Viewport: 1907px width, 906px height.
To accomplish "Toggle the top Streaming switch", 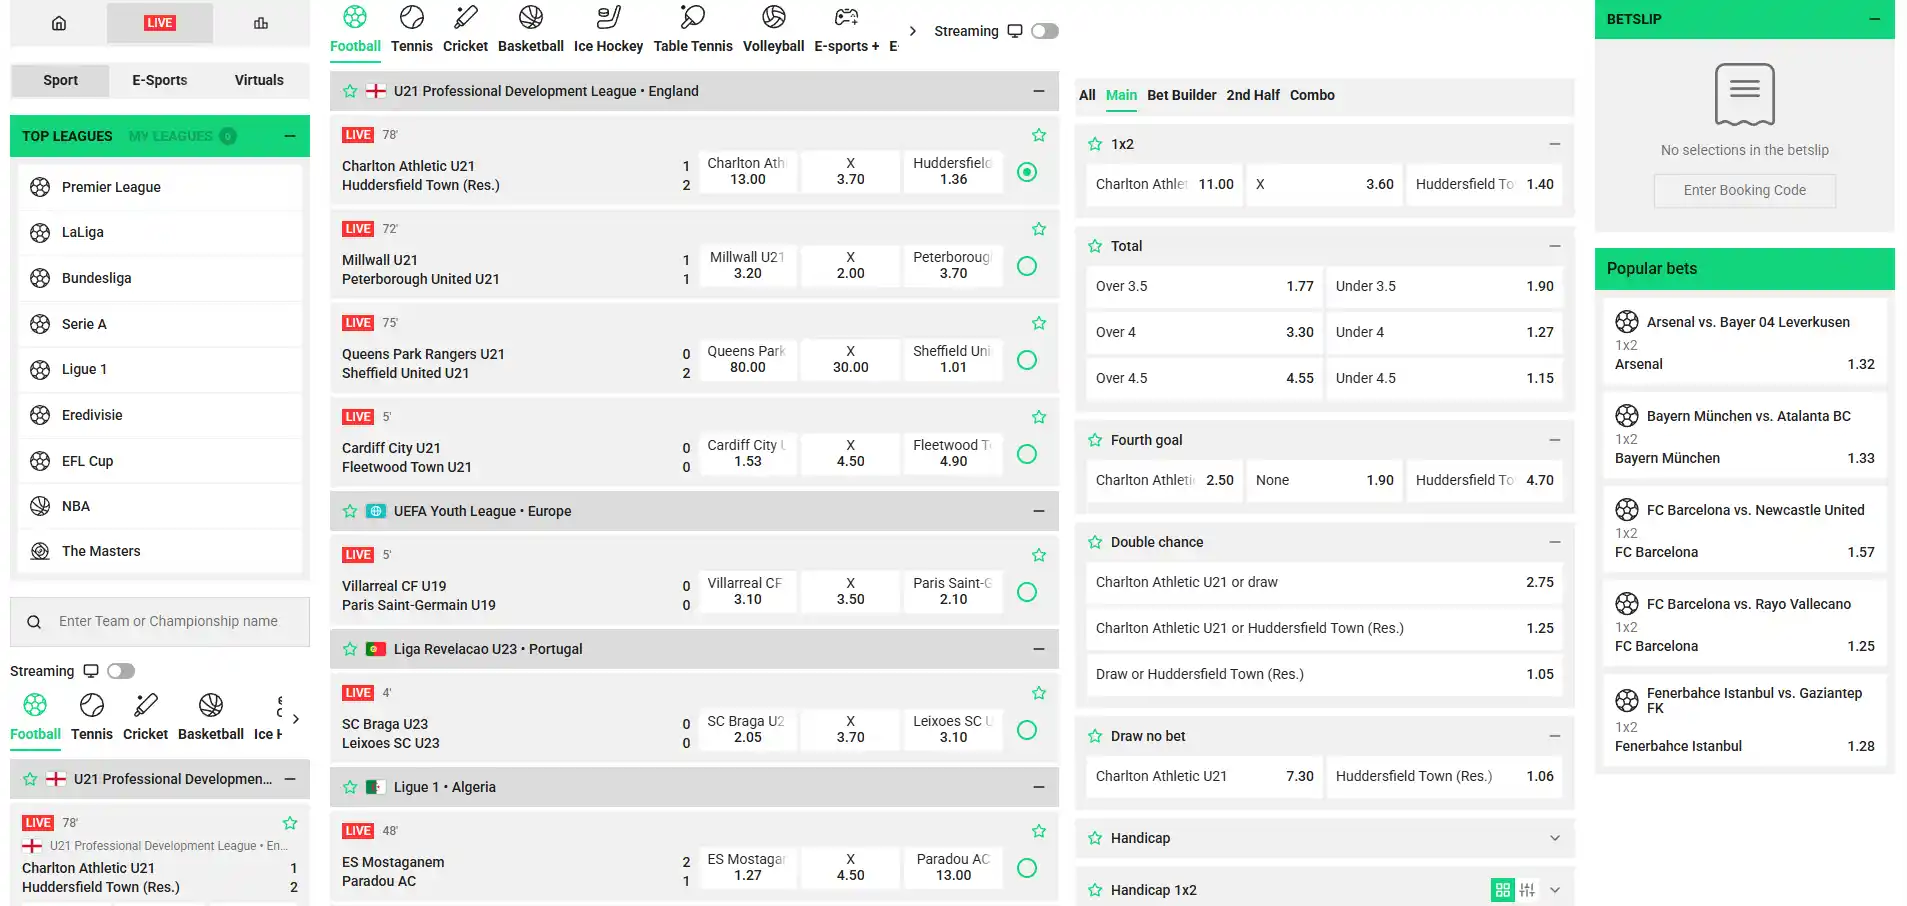I will coord(1045,31).
